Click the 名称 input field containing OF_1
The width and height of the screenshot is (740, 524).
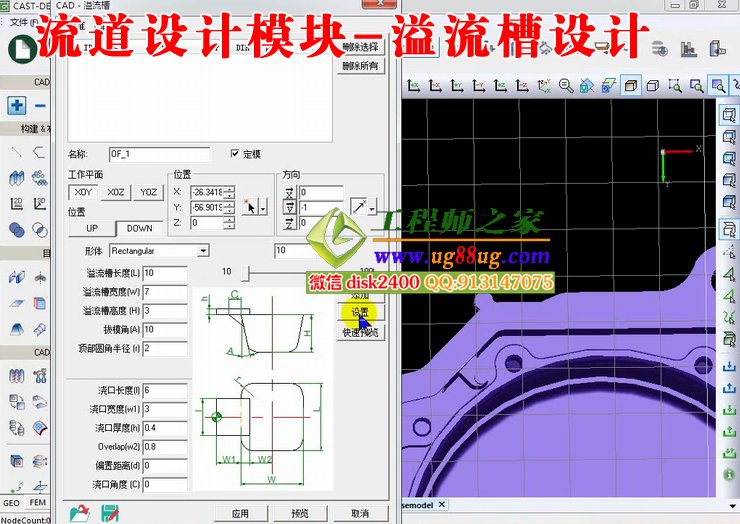coord(159,154)
